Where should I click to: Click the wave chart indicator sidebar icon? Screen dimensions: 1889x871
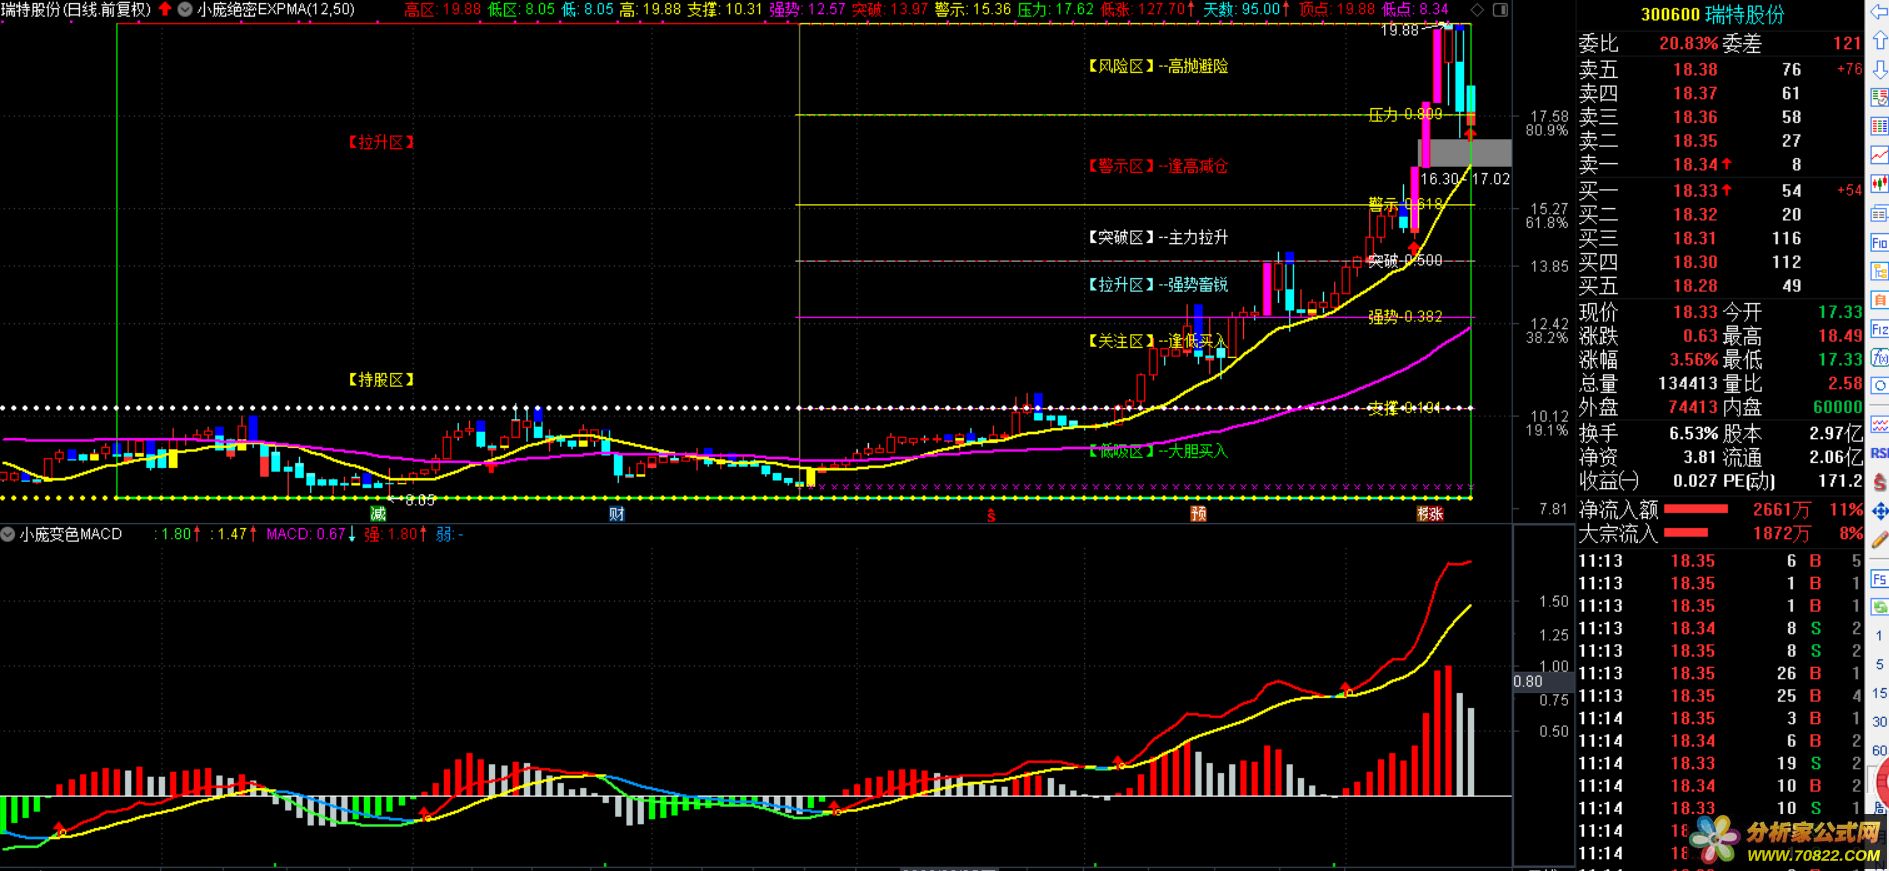tap(1879, 425)
